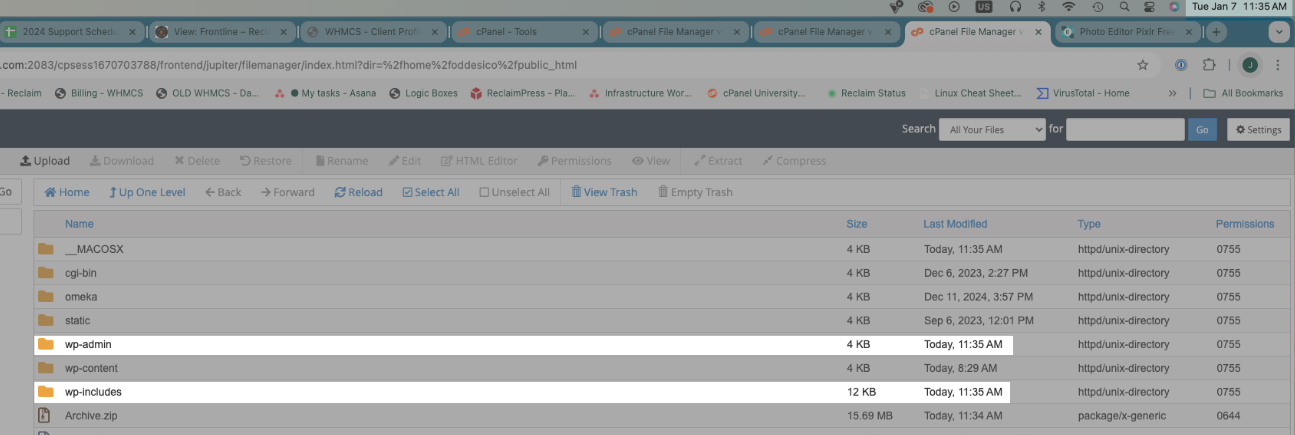Viewport: 1295px width, 435px height.
Task: Bookmark this page with star icon
Action: click(1143, 65)
